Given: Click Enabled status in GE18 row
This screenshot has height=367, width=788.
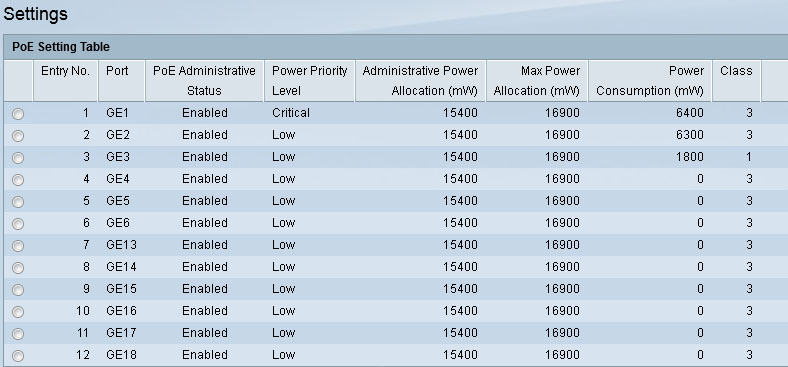Looking at the screenshot, I should [205, 355].
